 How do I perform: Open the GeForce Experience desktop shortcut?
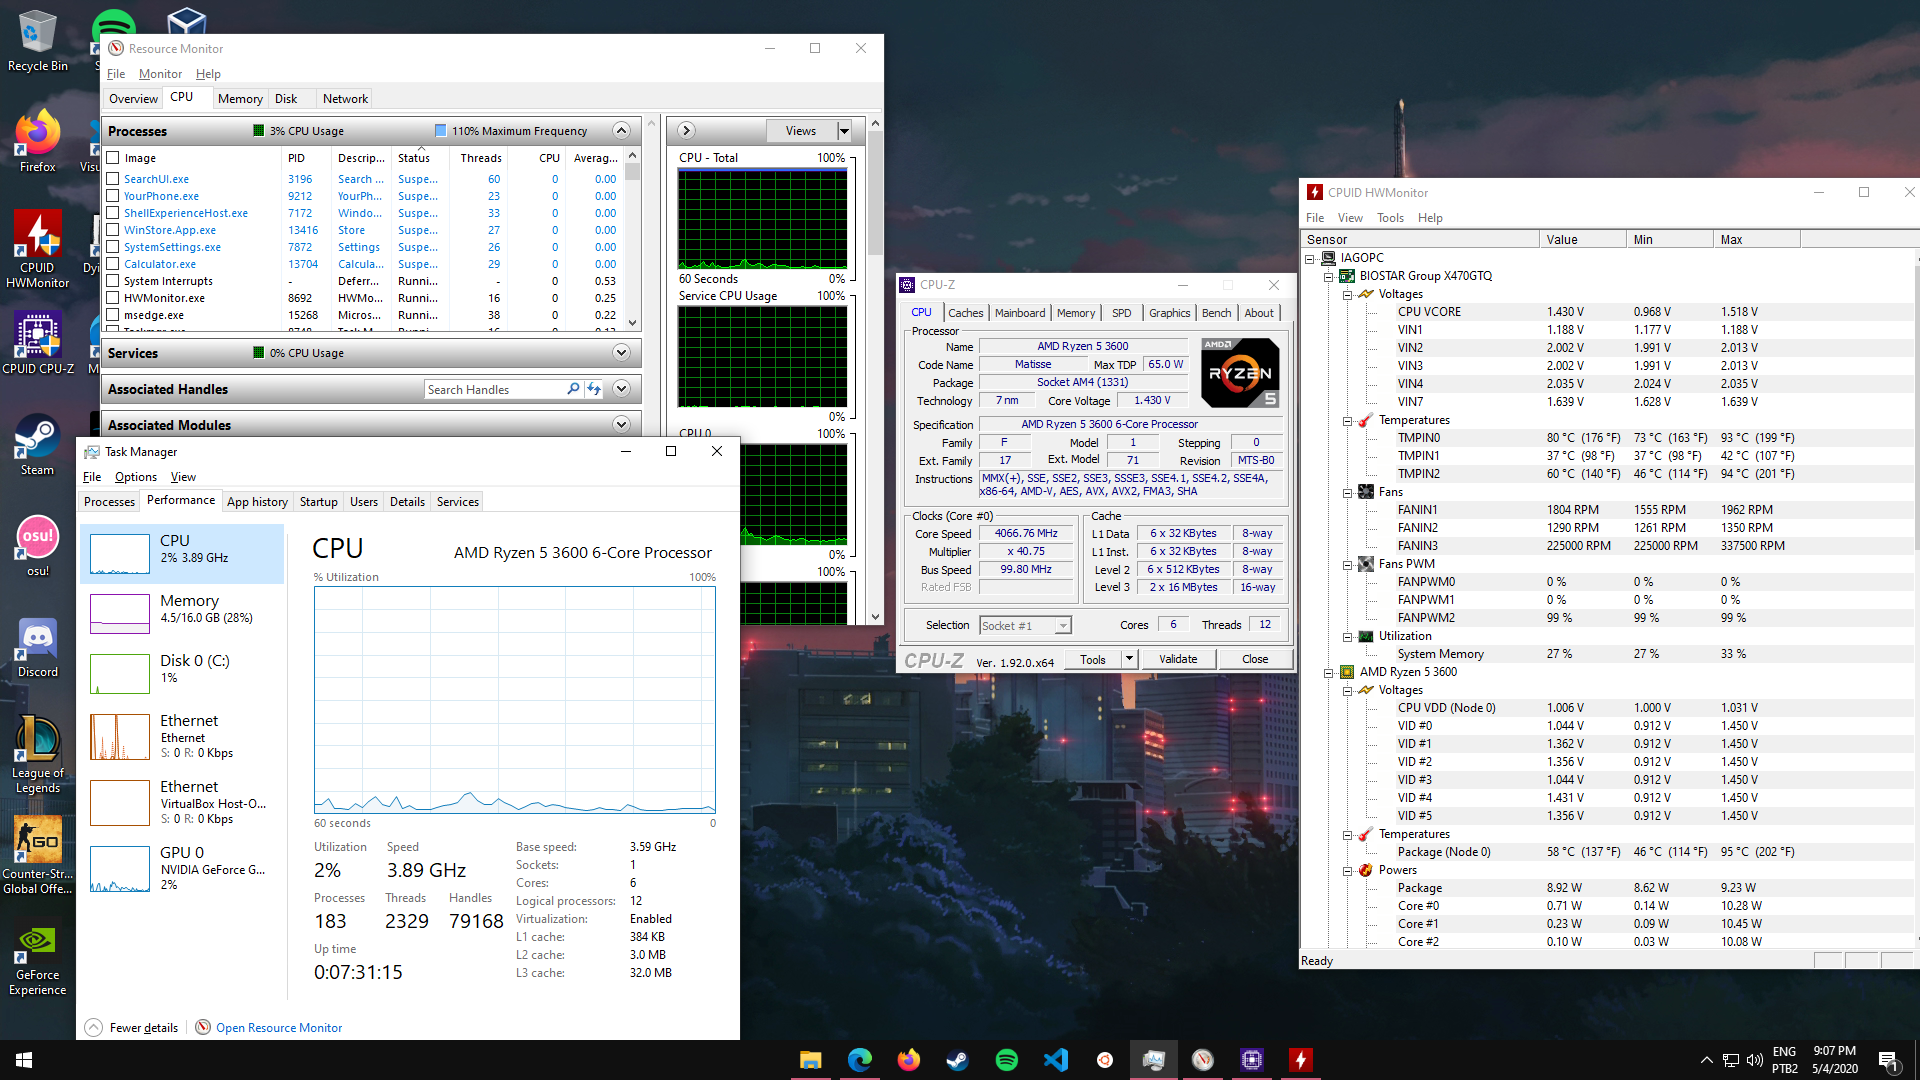coord(37,958)
